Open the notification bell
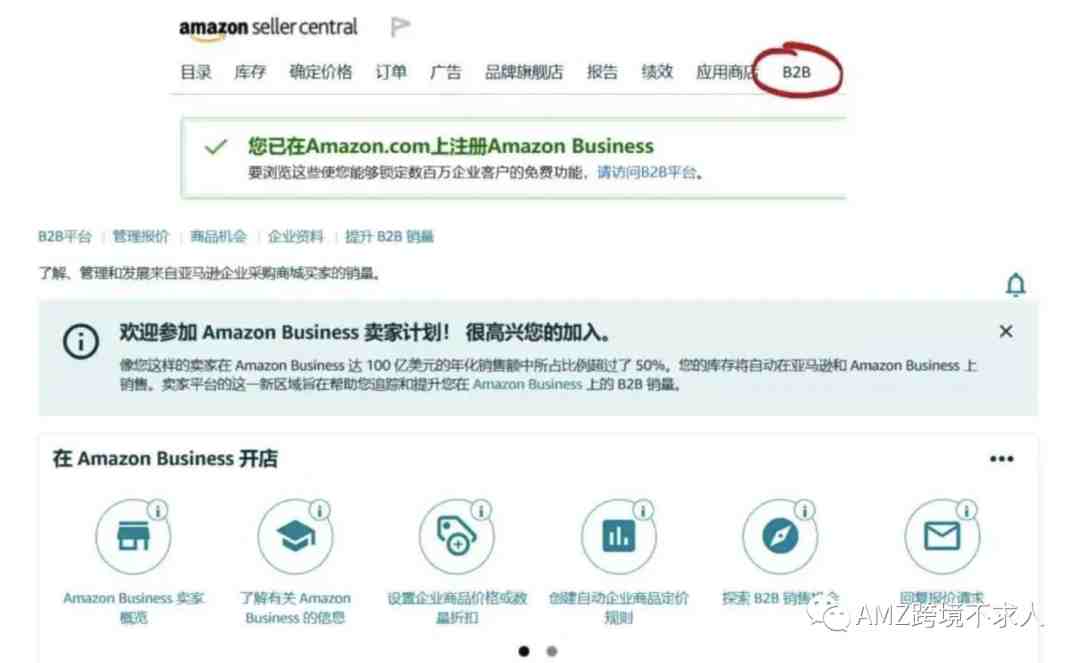1080x663 pixels. click(x=1015, y=284)
